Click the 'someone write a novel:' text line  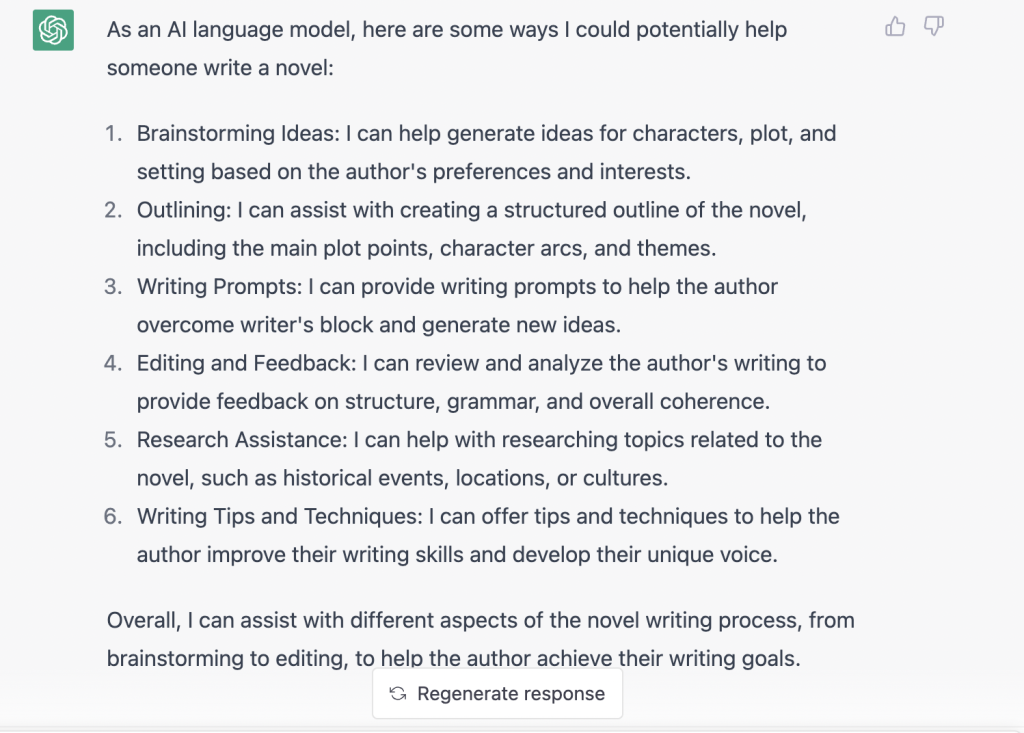coord(220,67)
